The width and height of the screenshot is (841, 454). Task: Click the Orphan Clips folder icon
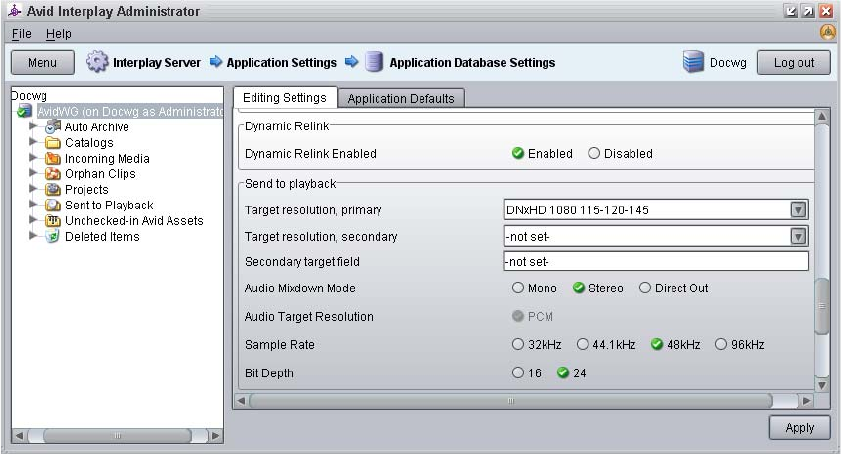click(54, 174)
